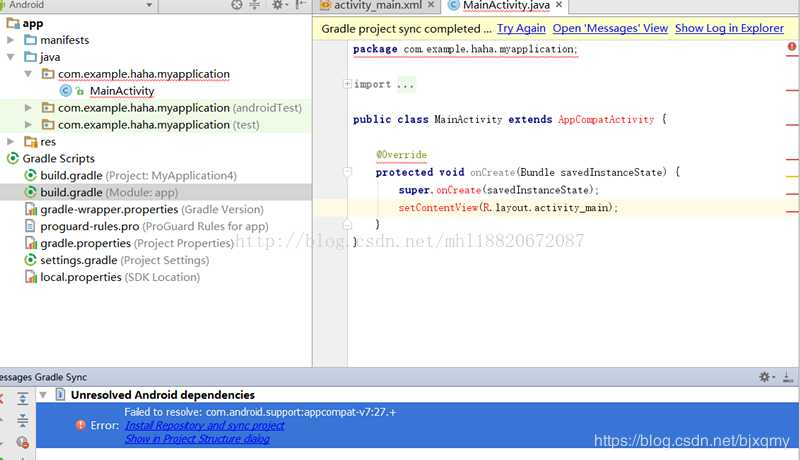Click the folded import ... placeholder
The height and width of the screenshot is (460, 800).
(406, 84)
